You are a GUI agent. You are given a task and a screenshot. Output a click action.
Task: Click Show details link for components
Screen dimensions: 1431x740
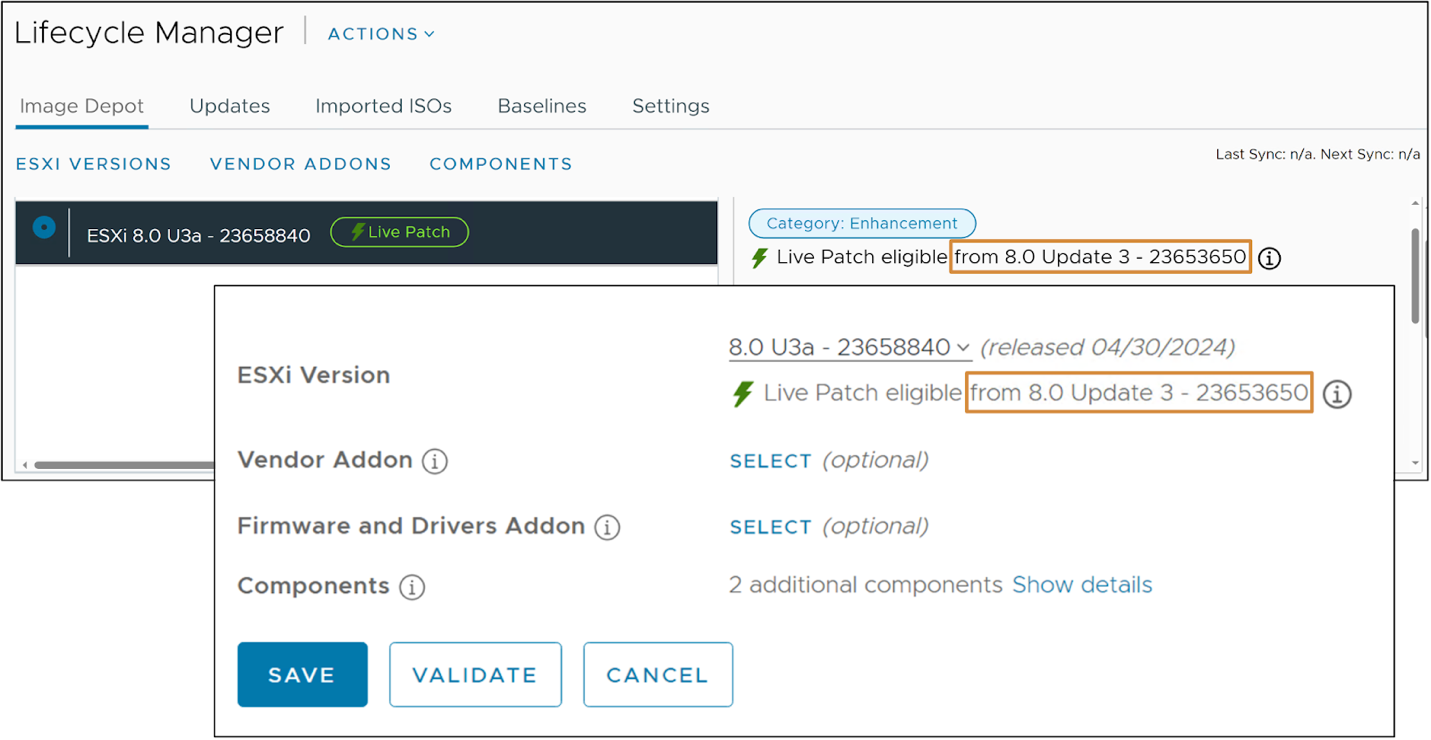tap(1082, 585)
